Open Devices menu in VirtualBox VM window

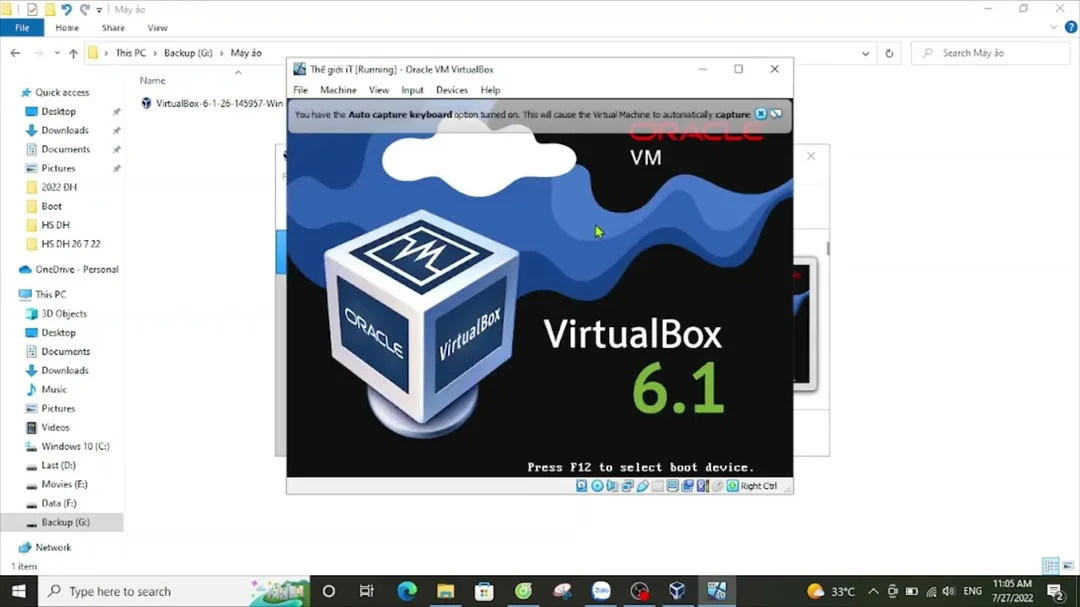[x=452, y=90]
